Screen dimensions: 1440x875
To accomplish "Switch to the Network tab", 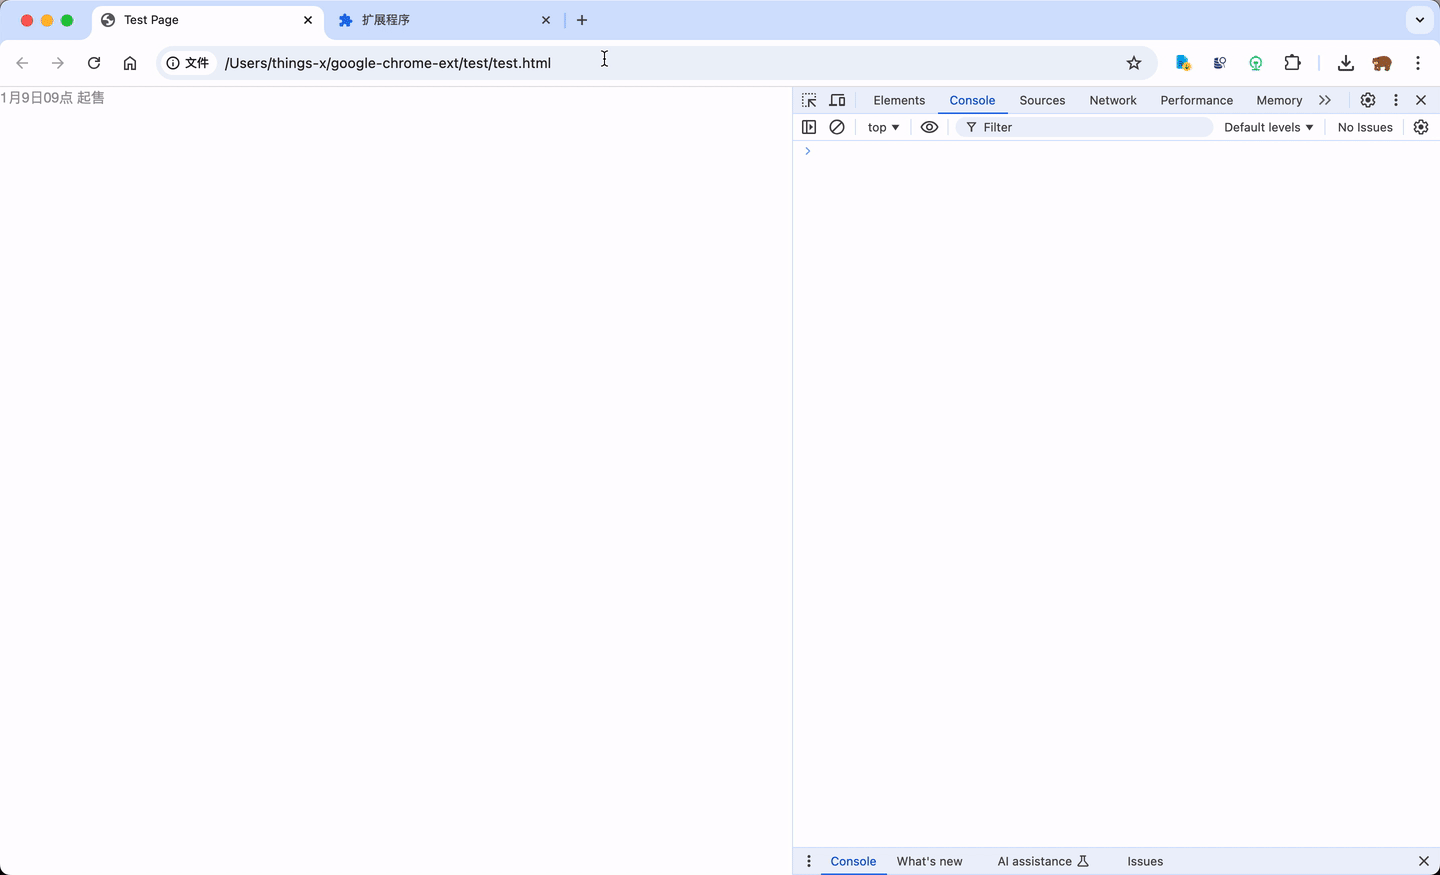I will coord(1113,100).
